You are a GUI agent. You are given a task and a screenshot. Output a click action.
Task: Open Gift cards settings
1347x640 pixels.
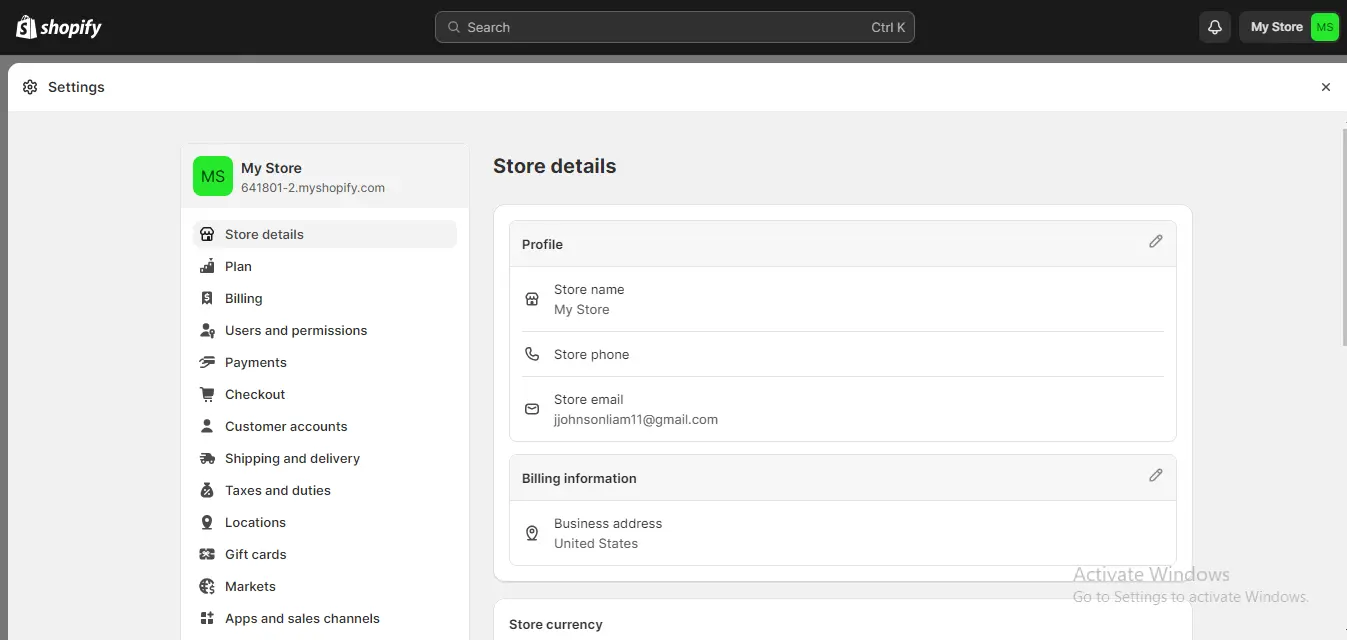(x=325, y=554)
